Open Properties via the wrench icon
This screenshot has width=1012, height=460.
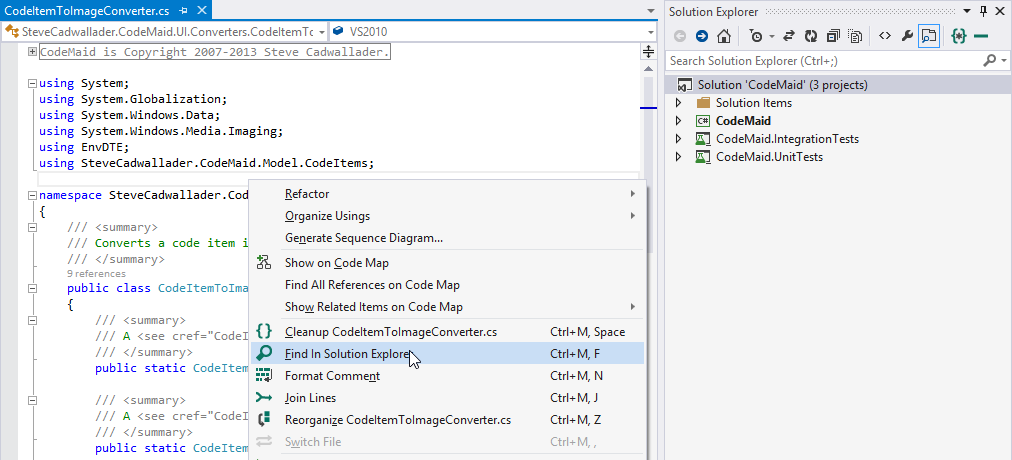907,36
